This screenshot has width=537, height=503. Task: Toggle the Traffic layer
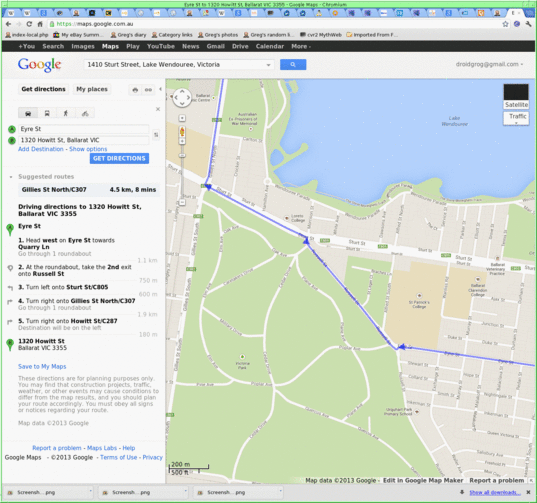click(516, 118)
